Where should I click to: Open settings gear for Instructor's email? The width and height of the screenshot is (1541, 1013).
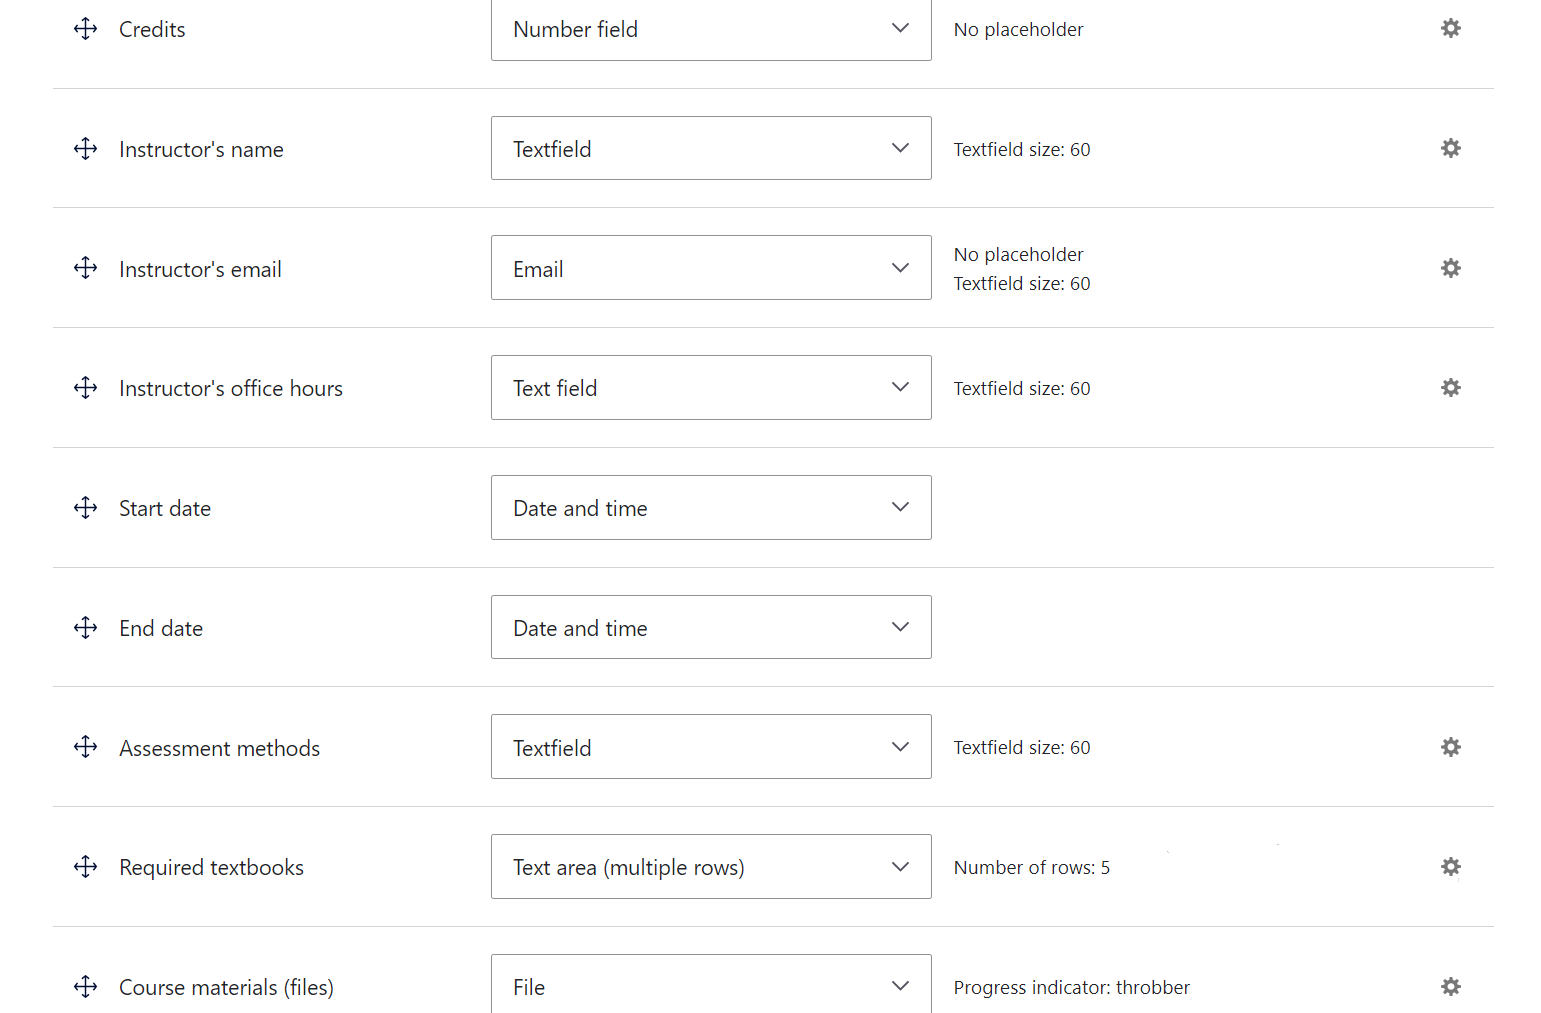click(x=1451, y=268)
